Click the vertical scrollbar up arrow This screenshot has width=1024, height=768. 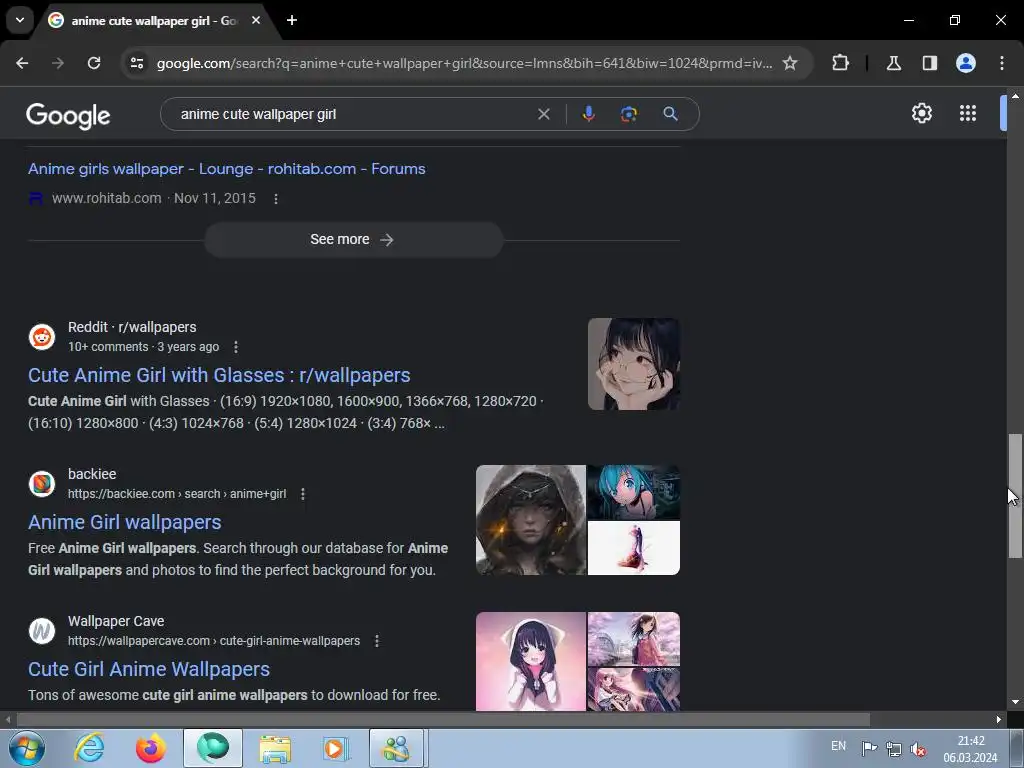tap(1015, 95)
